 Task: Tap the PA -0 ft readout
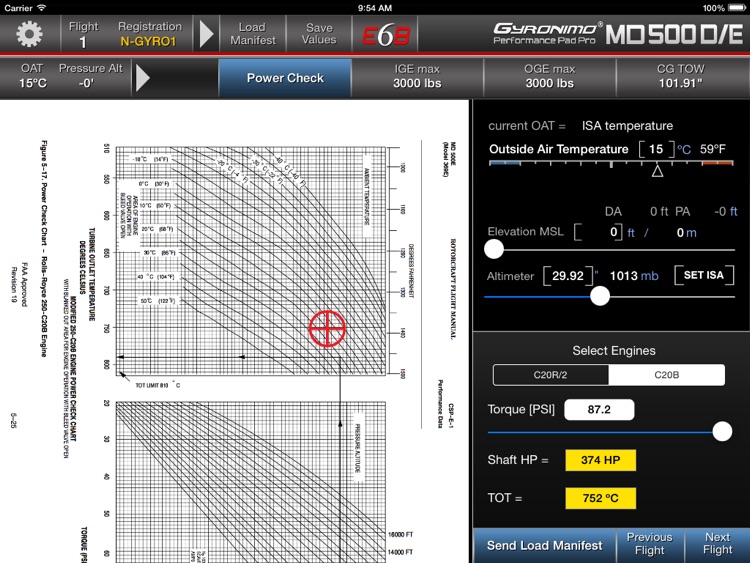coord(706,211)
